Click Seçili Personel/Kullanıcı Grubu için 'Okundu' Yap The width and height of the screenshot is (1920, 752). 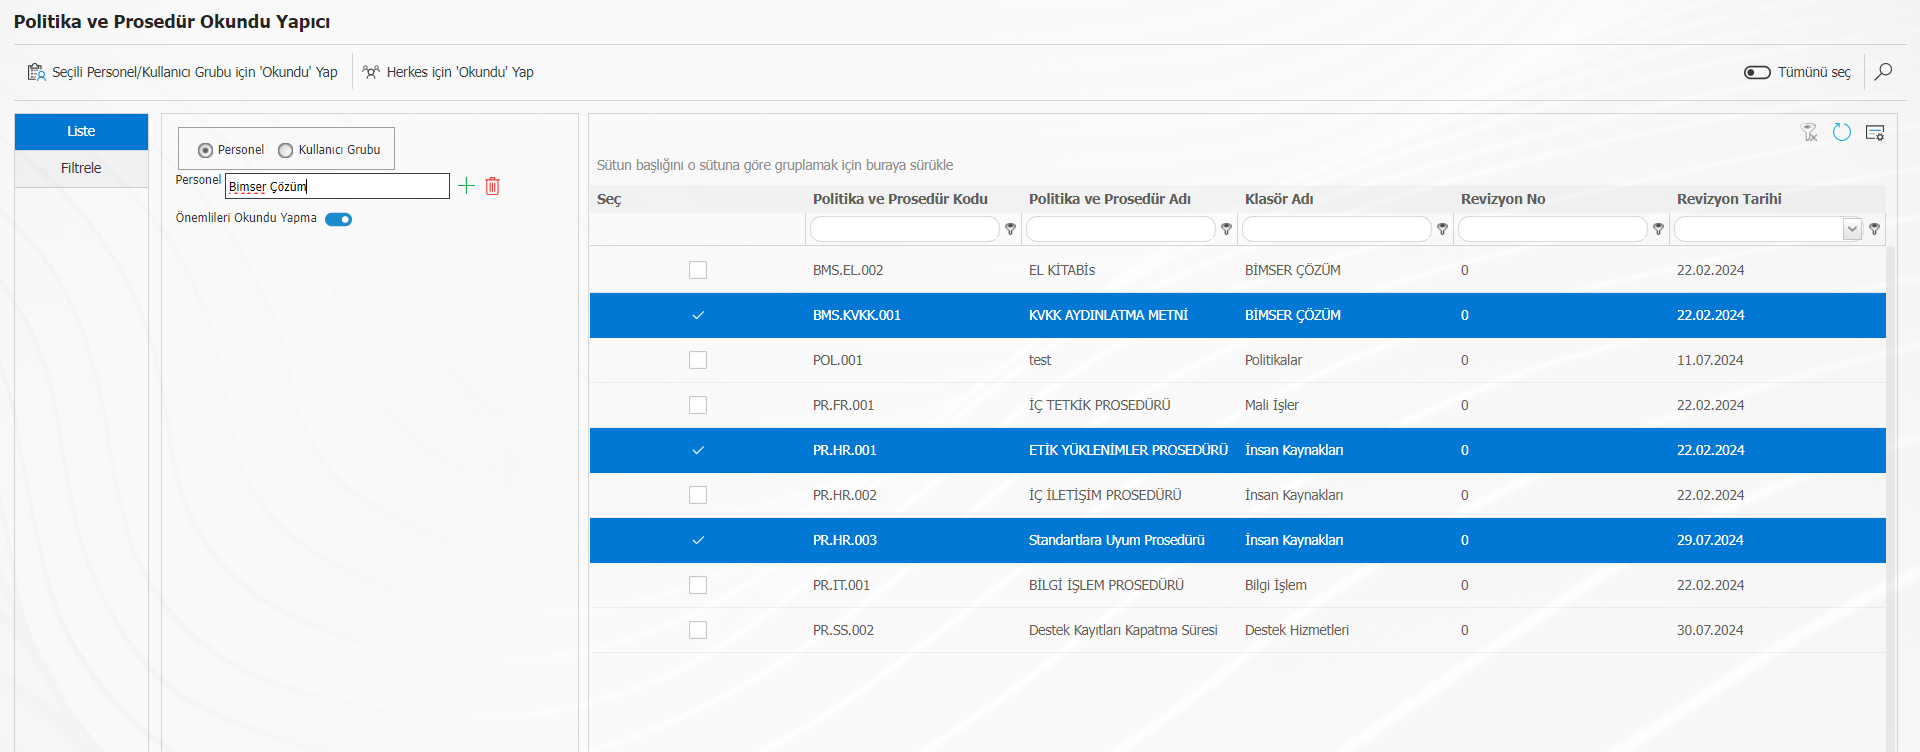click(182, 72)
